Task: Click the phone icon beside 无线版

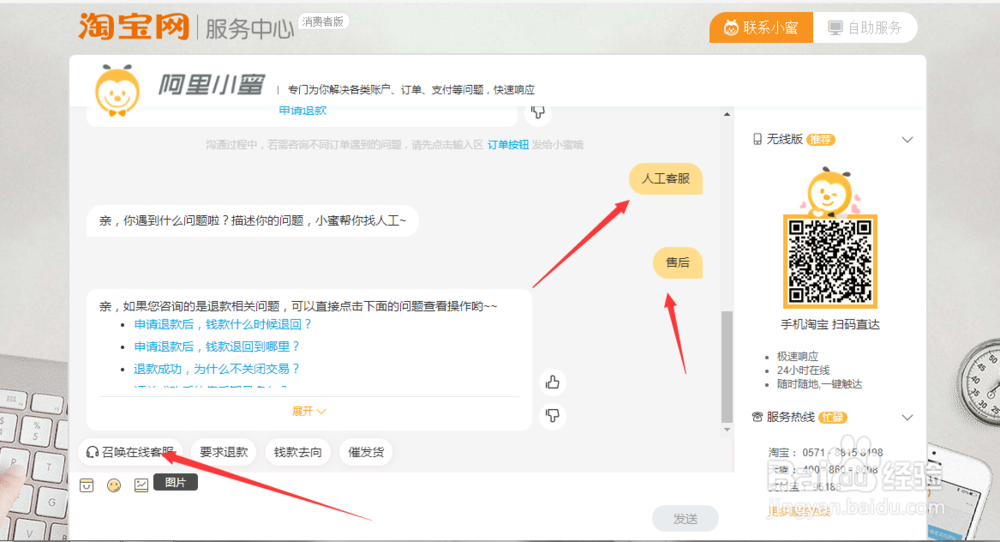Action: (757, 139)
